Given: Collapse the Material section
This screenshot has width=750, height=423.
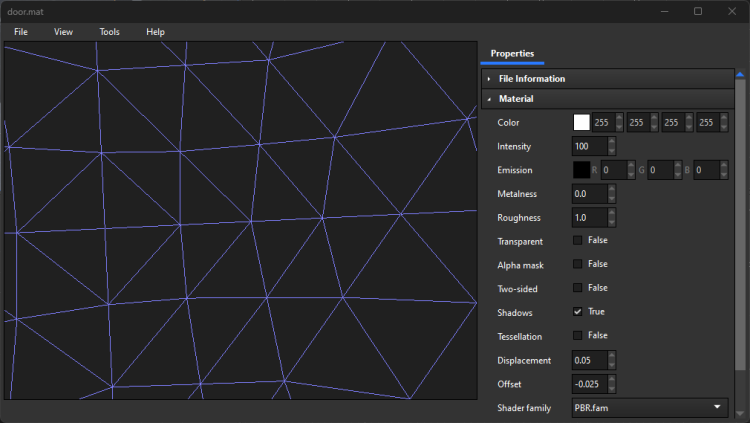Looking at the screenshot, I should pyautogui.click(x=516, y=99).
